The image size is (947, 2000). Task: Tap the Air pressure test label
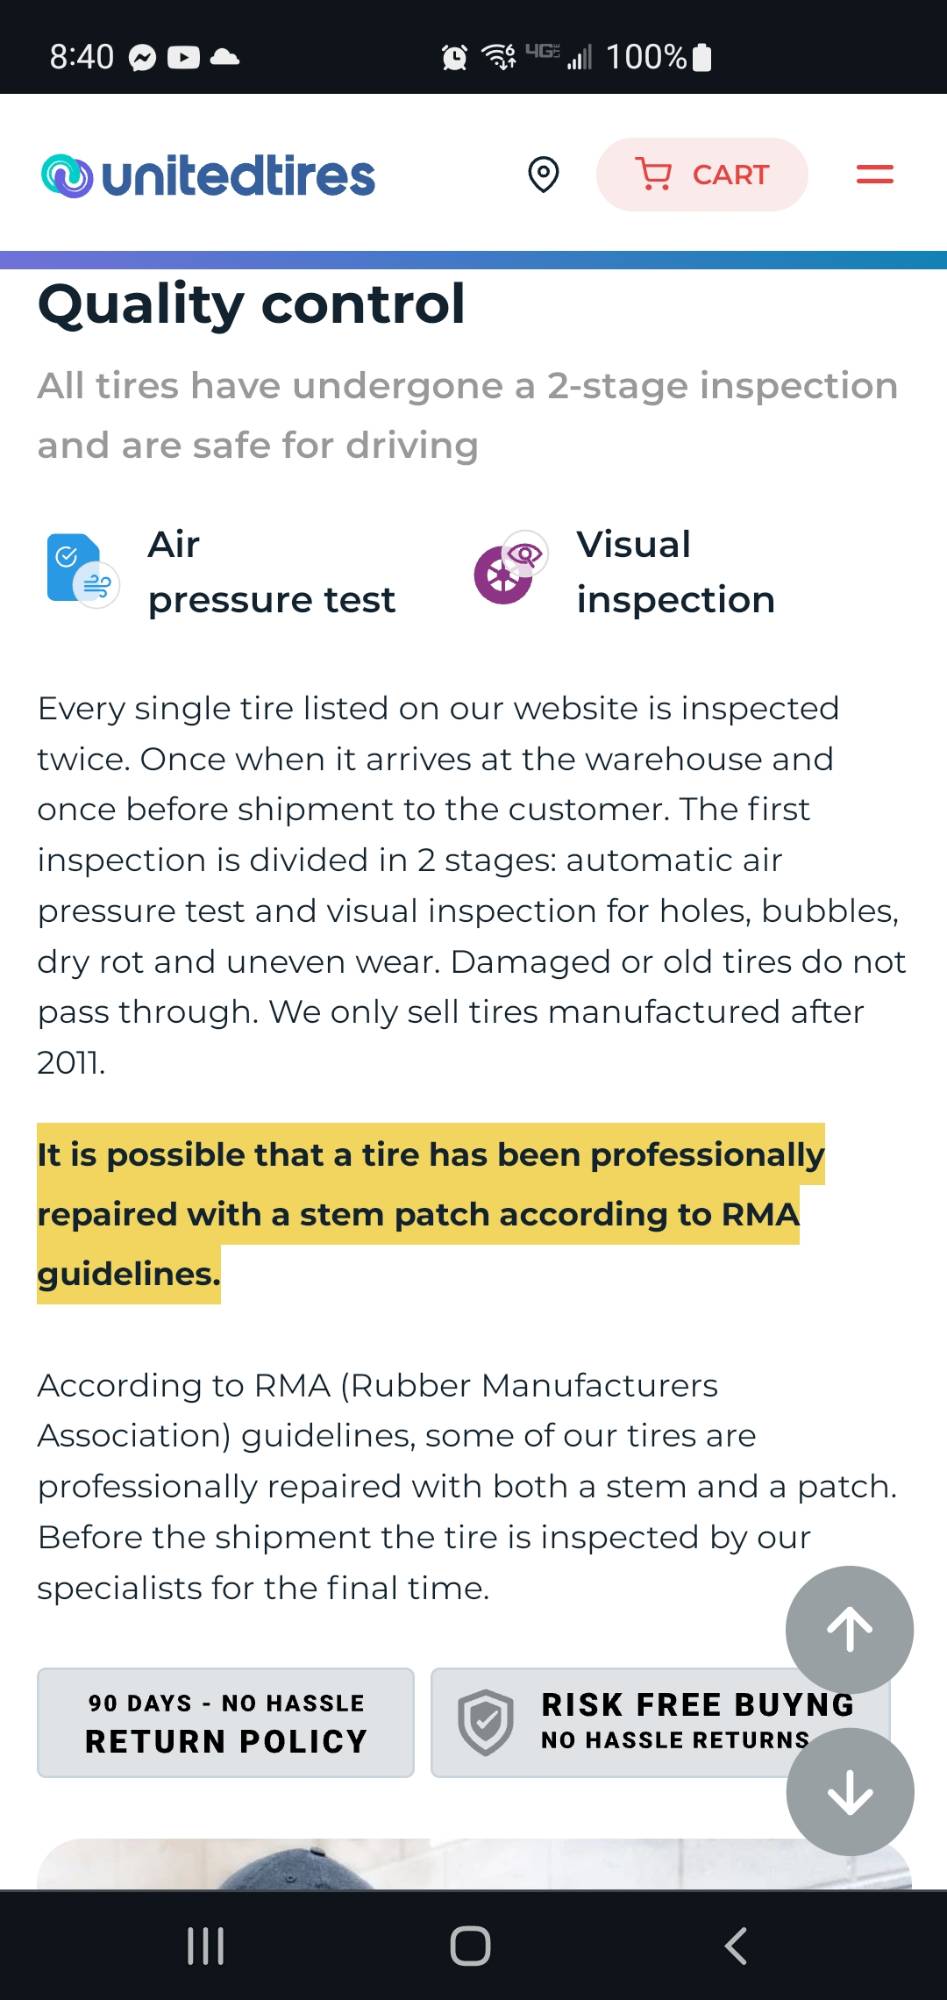[x=271, y=572]
